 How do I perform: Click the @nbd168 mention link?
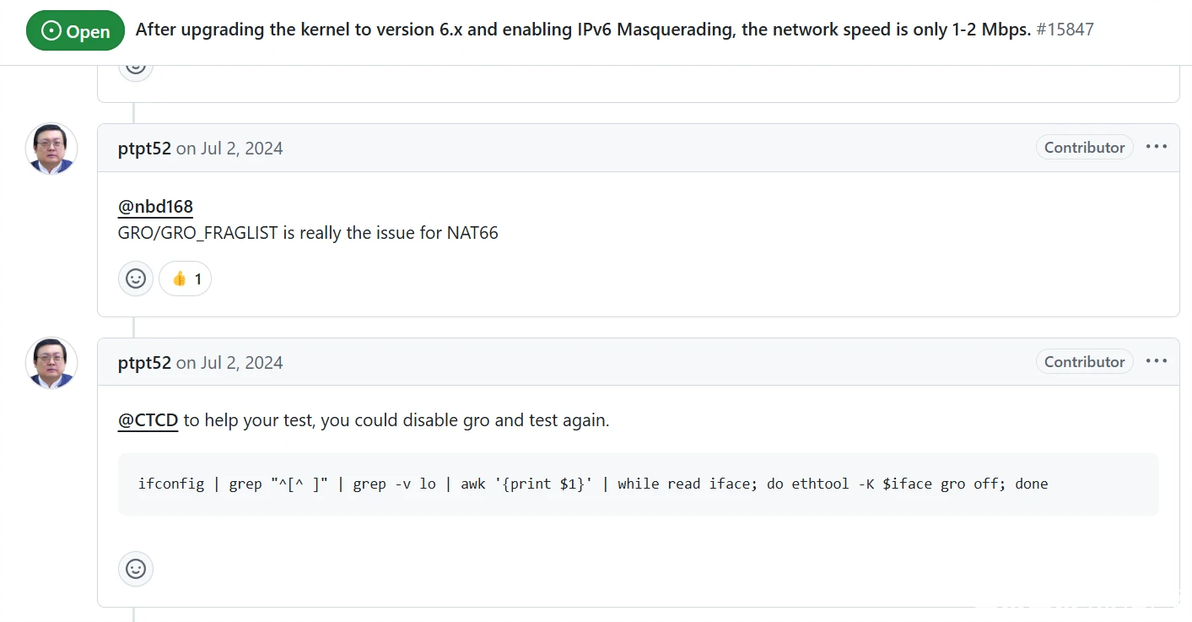tap(155, 207)
